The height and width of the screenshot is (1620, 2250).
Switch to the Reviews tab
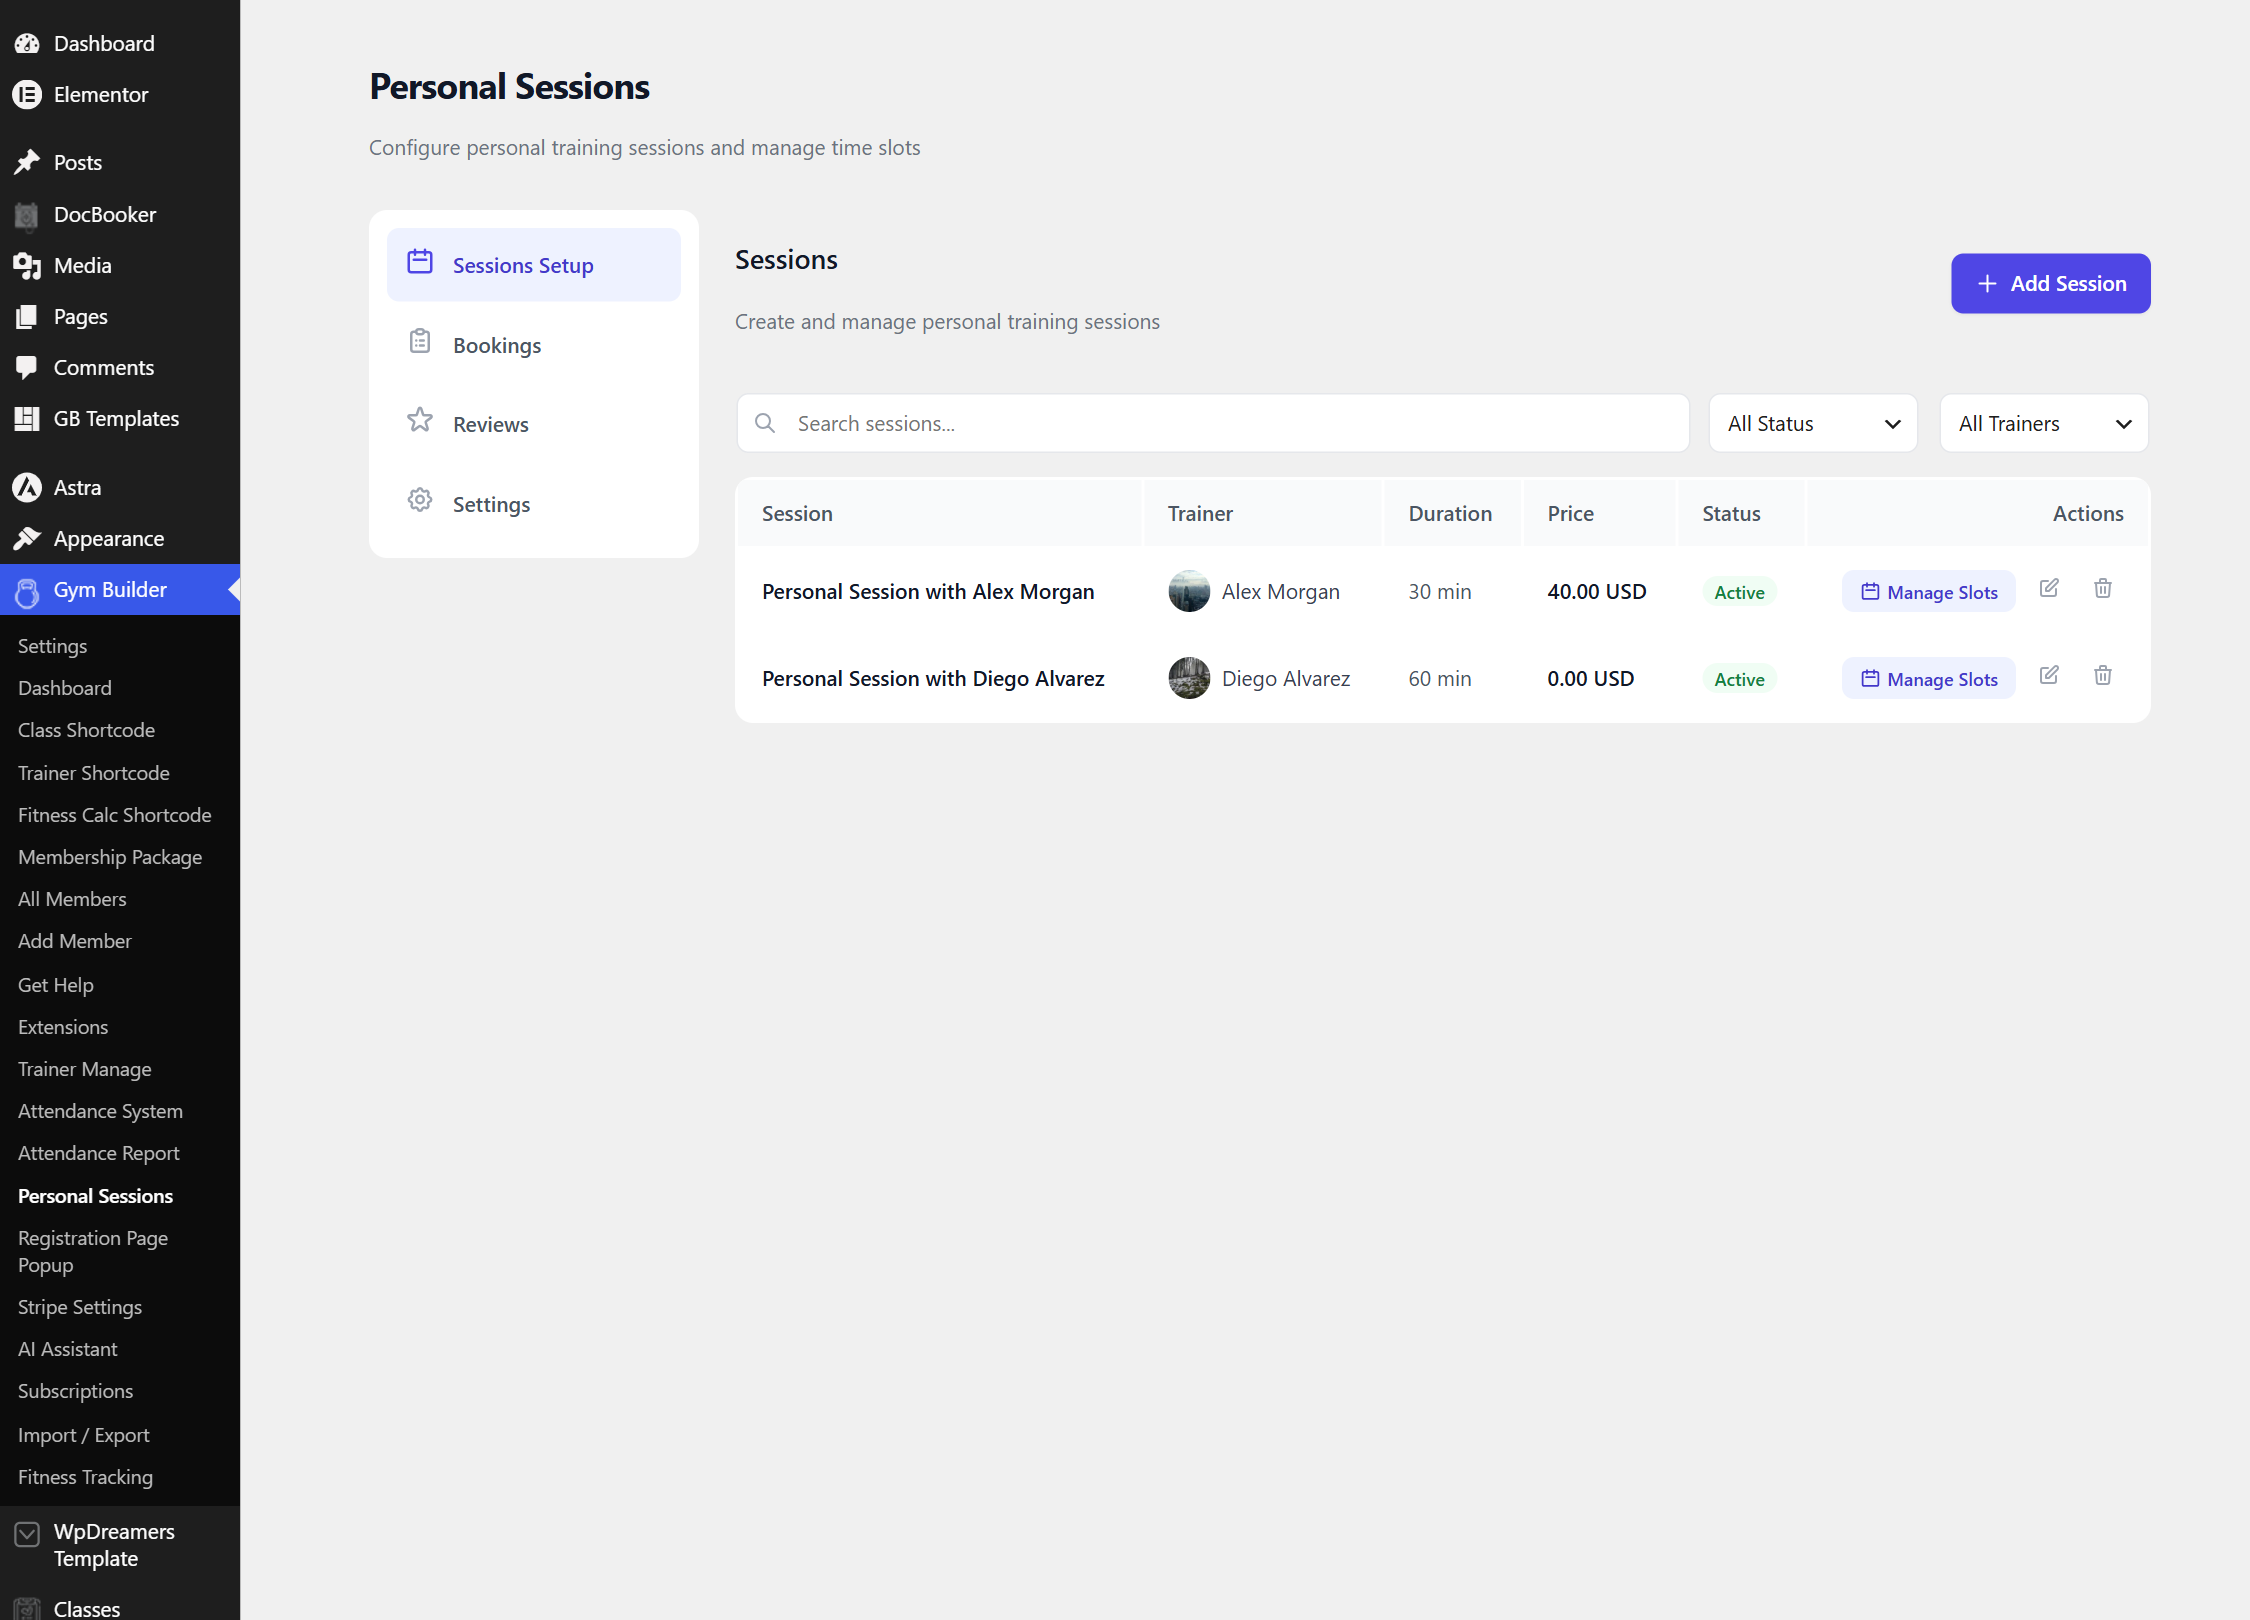[x=534, y=424]
